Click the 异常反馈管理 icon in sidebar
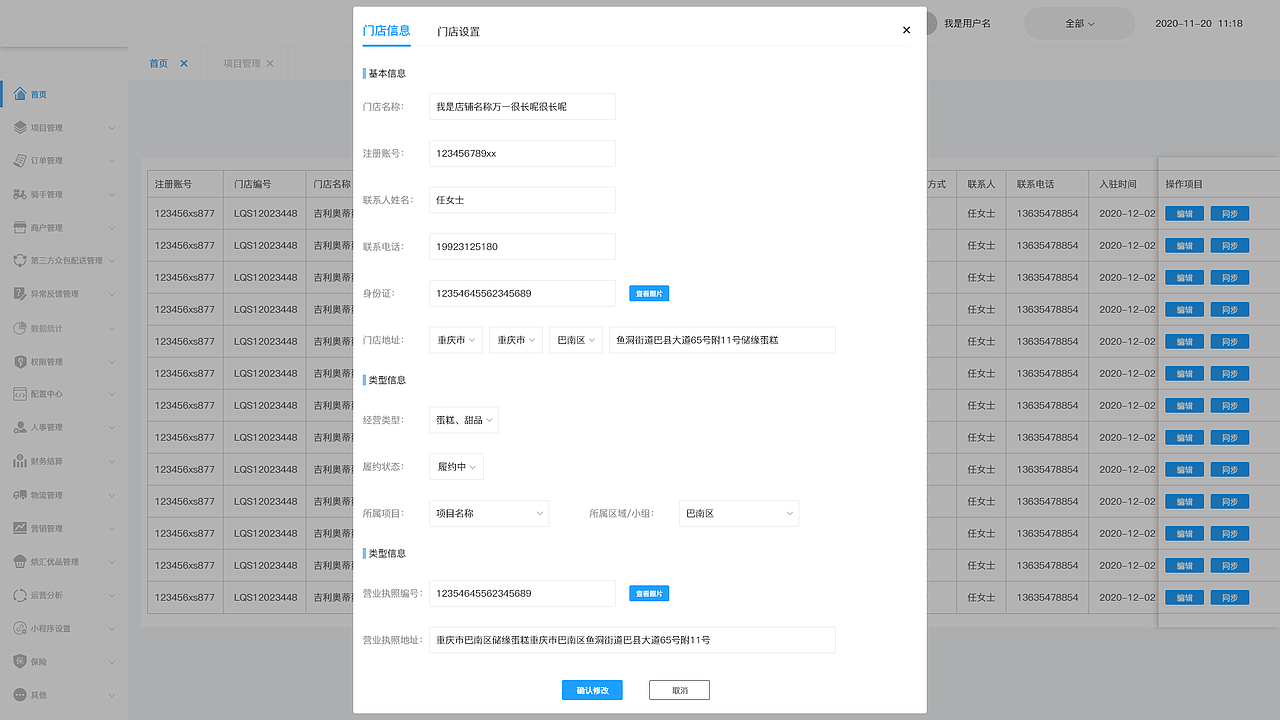Screen dimensions: 1280x720 click(20, 294)
